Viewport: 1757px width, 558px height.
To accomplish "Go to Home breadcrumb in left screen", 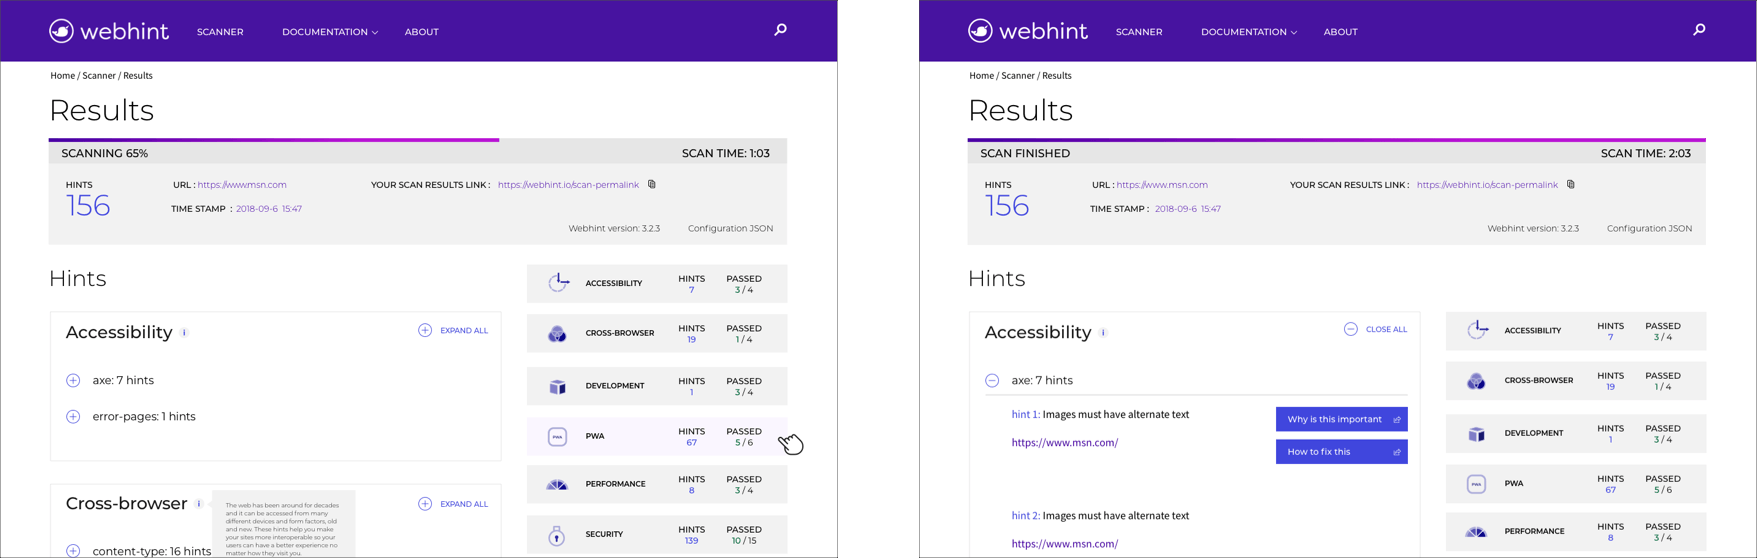I will (x=63, y=75).
